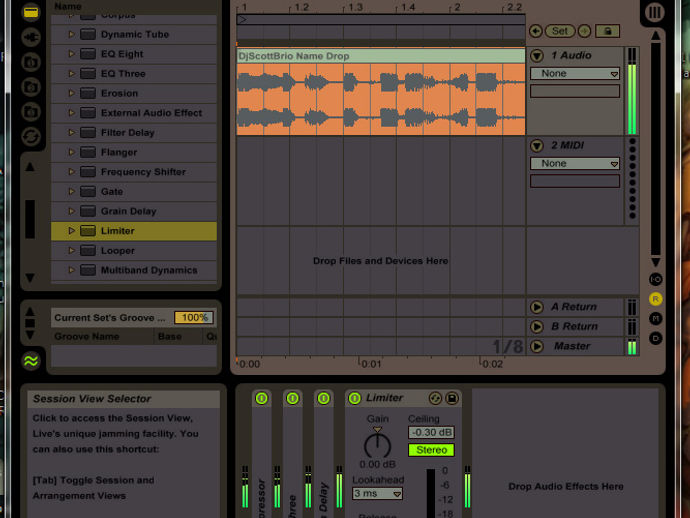Toggle the EQ Three device activator

(292, 398)
